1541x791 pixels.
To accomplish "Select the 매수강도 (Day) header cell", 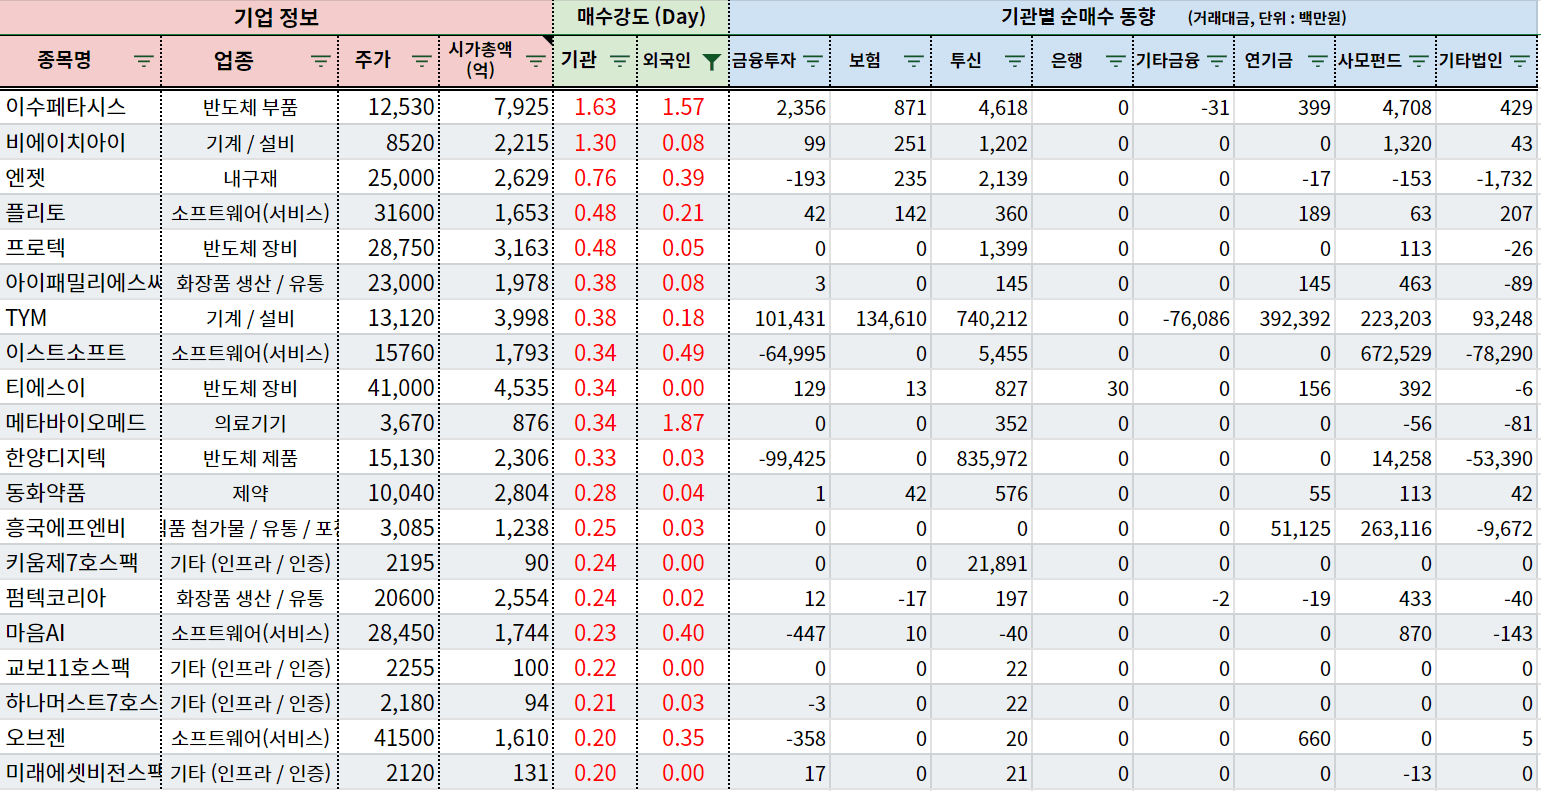I will [641, 17].
